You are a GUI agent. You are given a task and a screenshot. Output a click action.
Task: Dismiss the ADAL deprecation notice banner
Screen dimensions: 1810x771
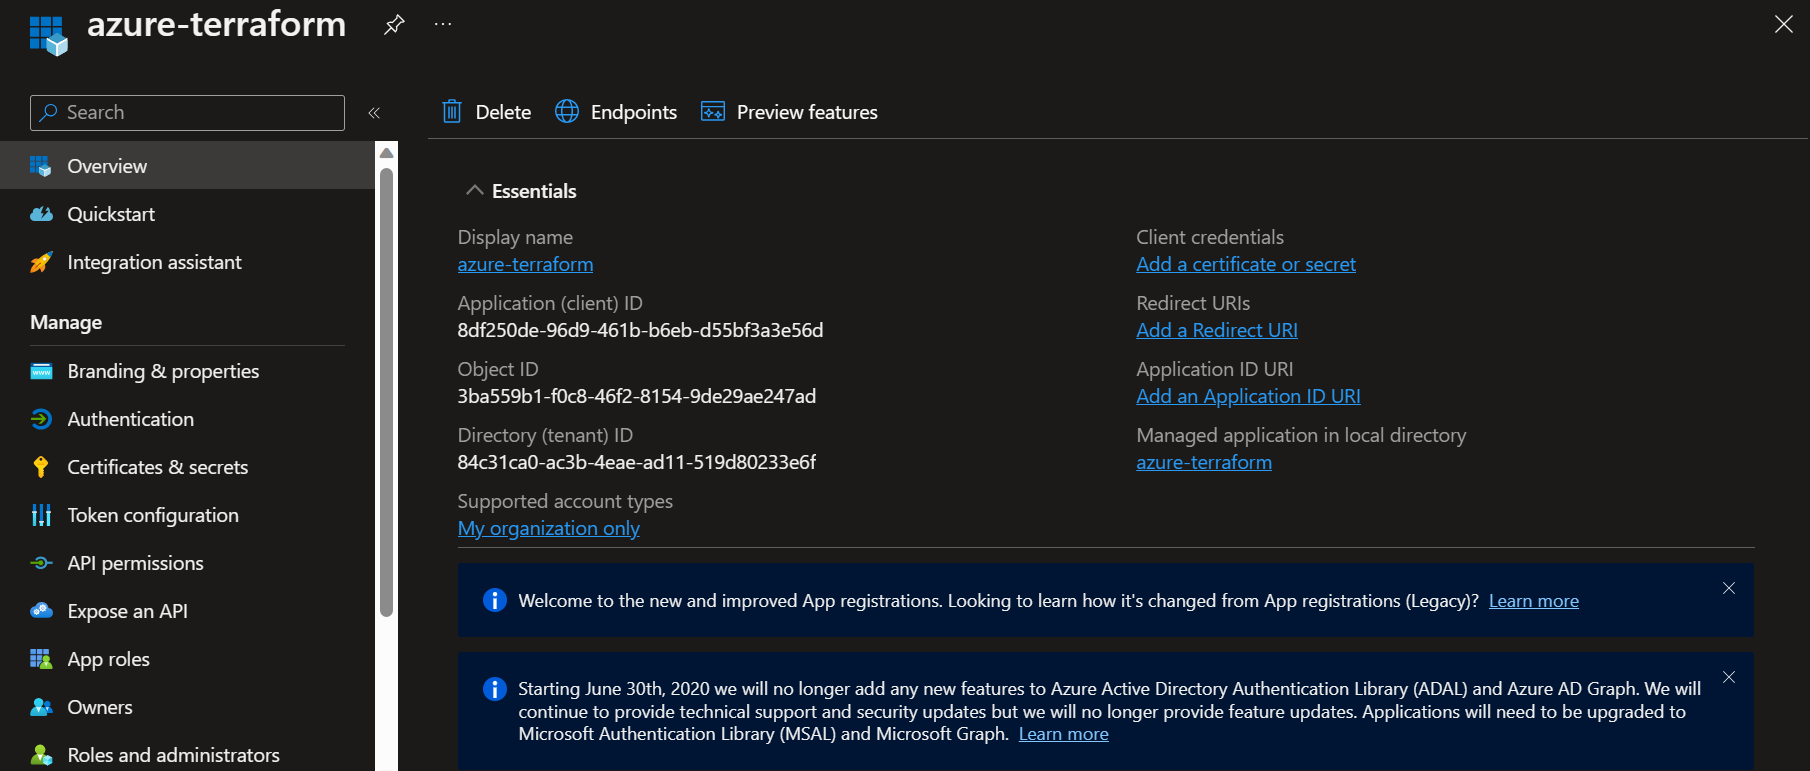1729,677
